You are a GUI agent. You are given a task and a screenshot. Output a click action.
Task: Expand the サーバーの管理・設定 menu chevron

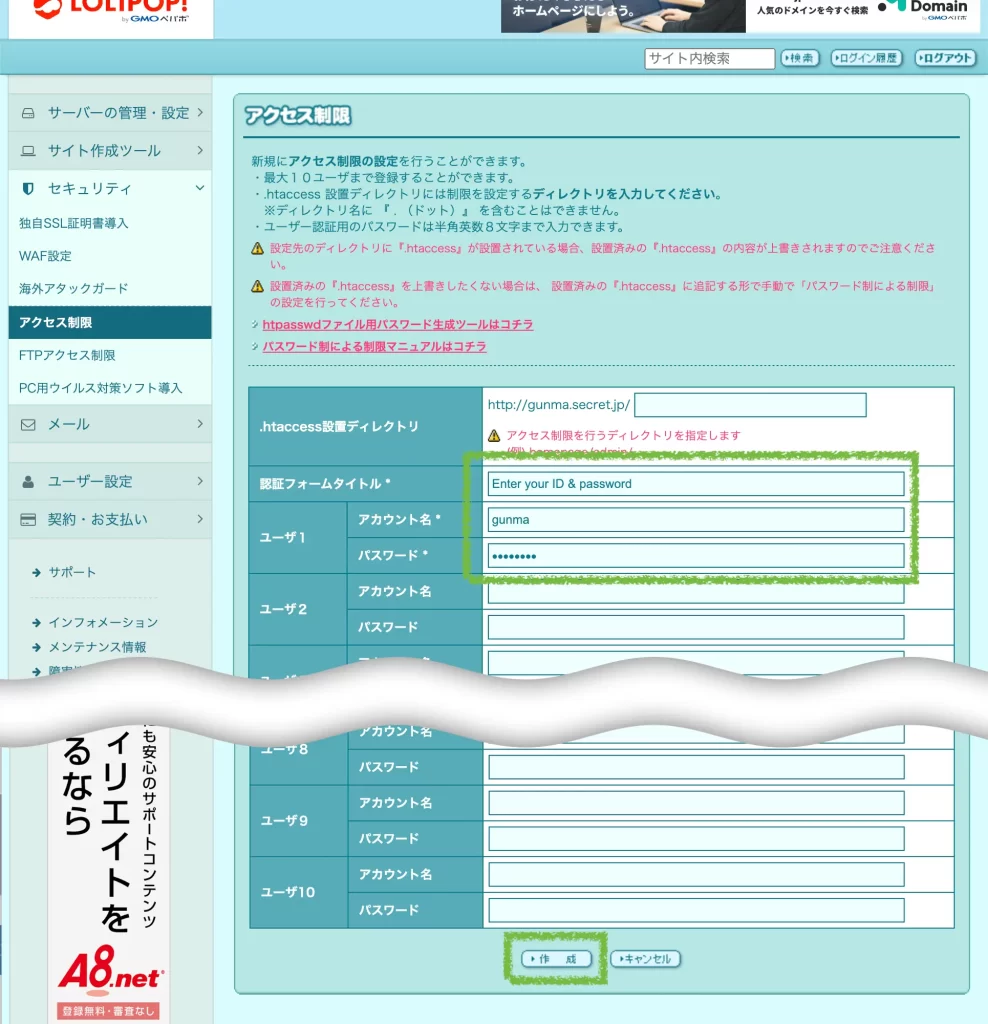(x=200, y=113)
